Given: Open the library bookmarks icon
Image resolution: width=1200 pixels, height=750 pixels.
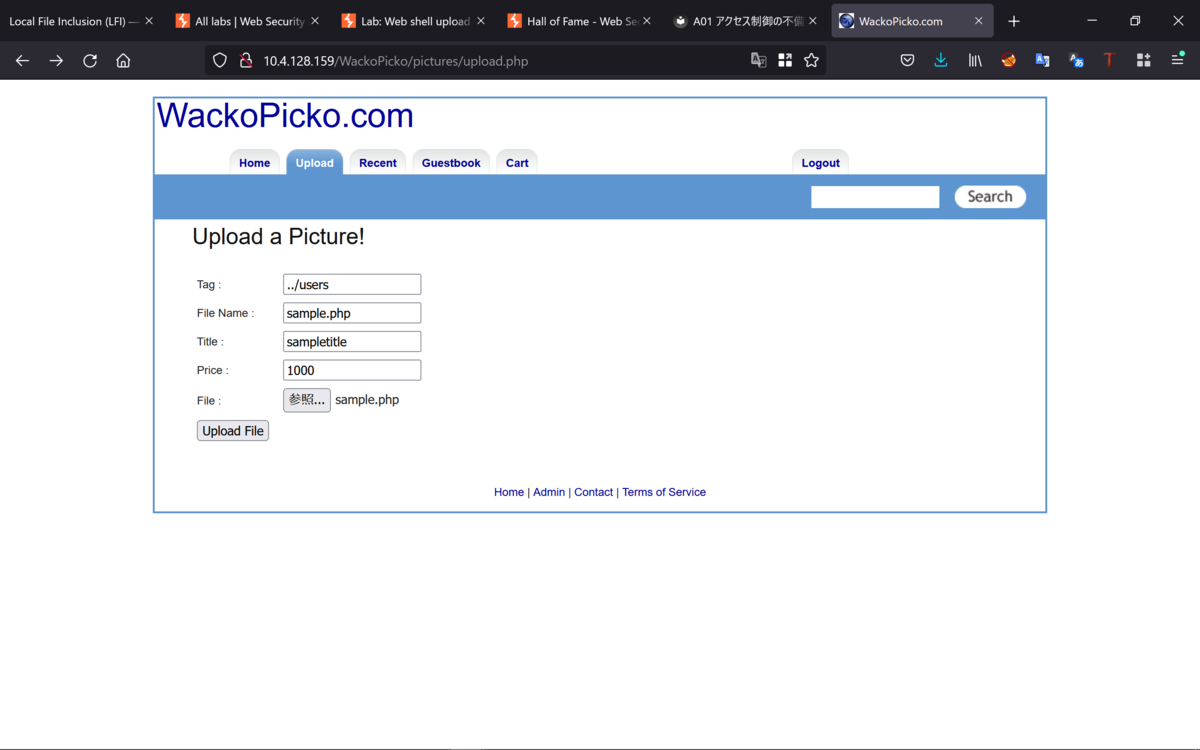Looking at the screenshot, I should [x=975, y=61].
